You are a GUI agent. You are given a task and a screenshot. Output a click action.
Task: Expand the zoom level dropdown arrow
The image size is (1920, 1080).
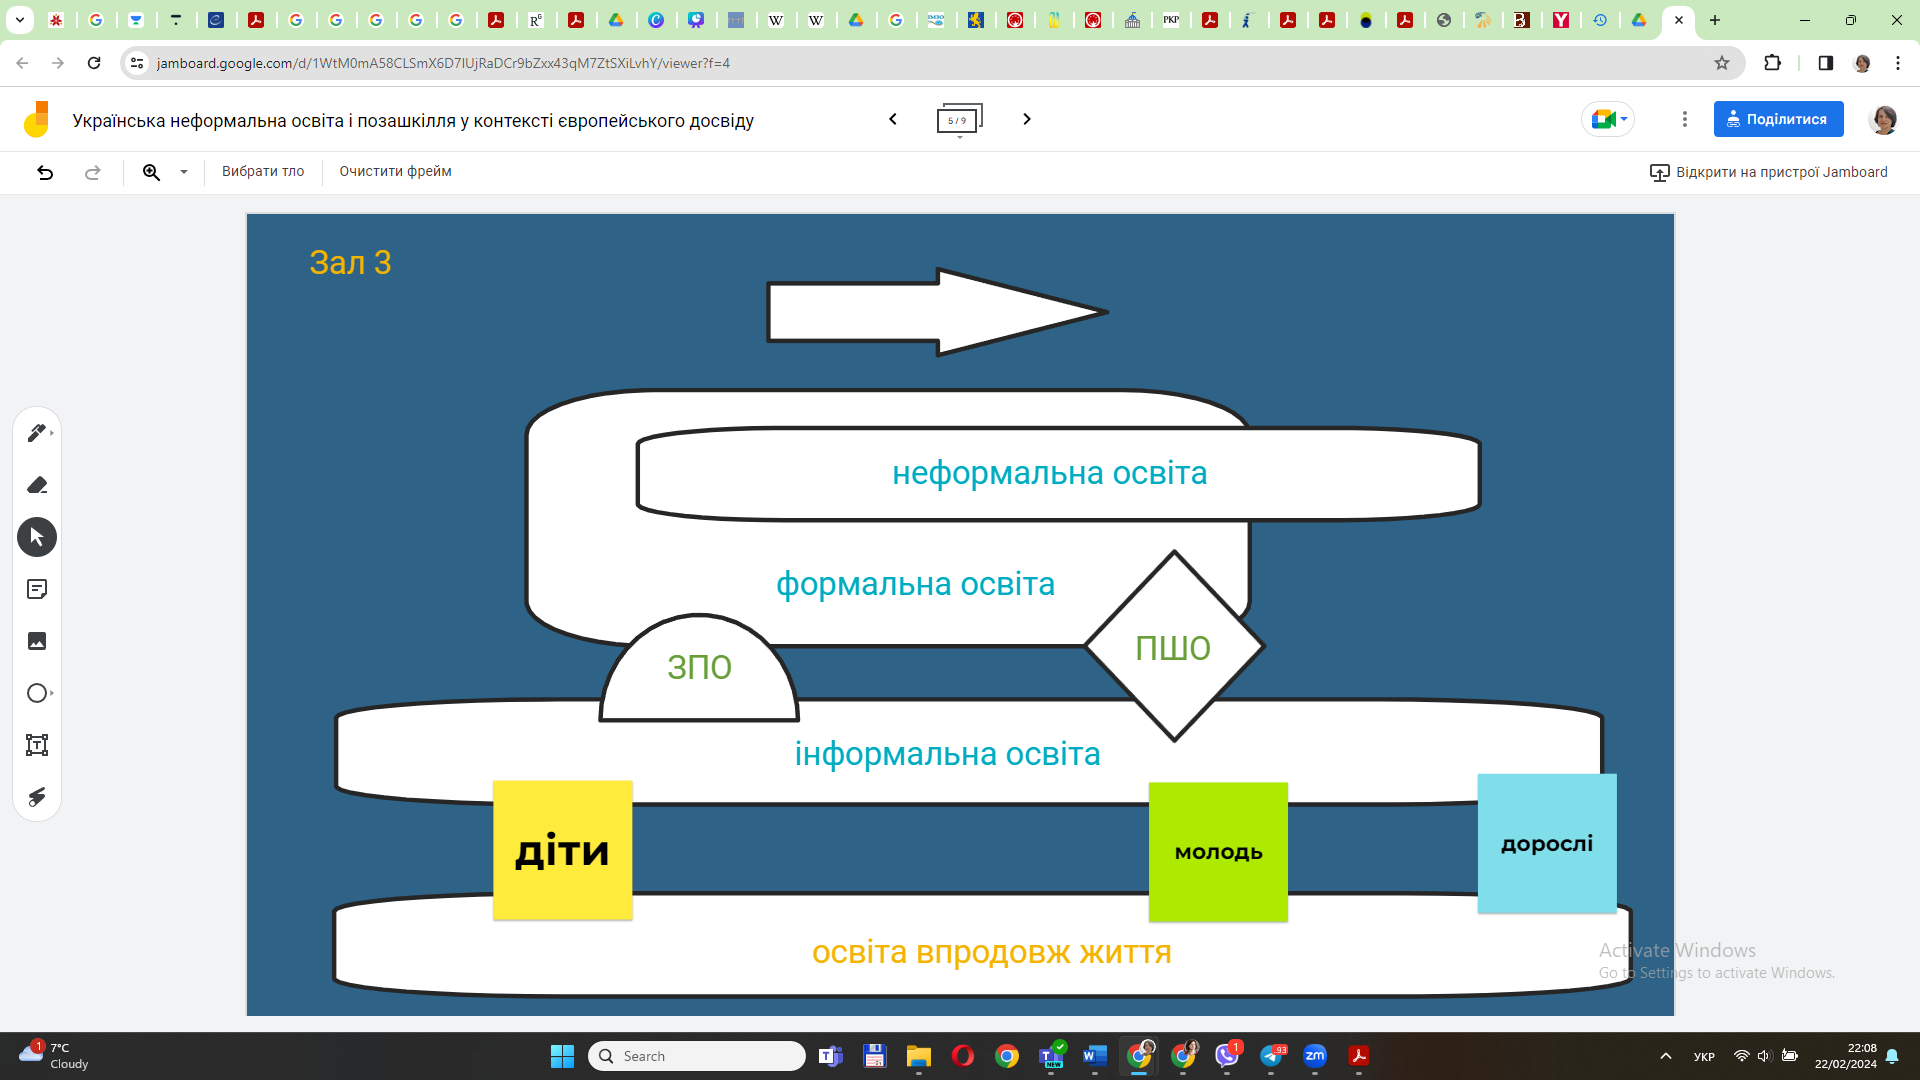[184, 172]
